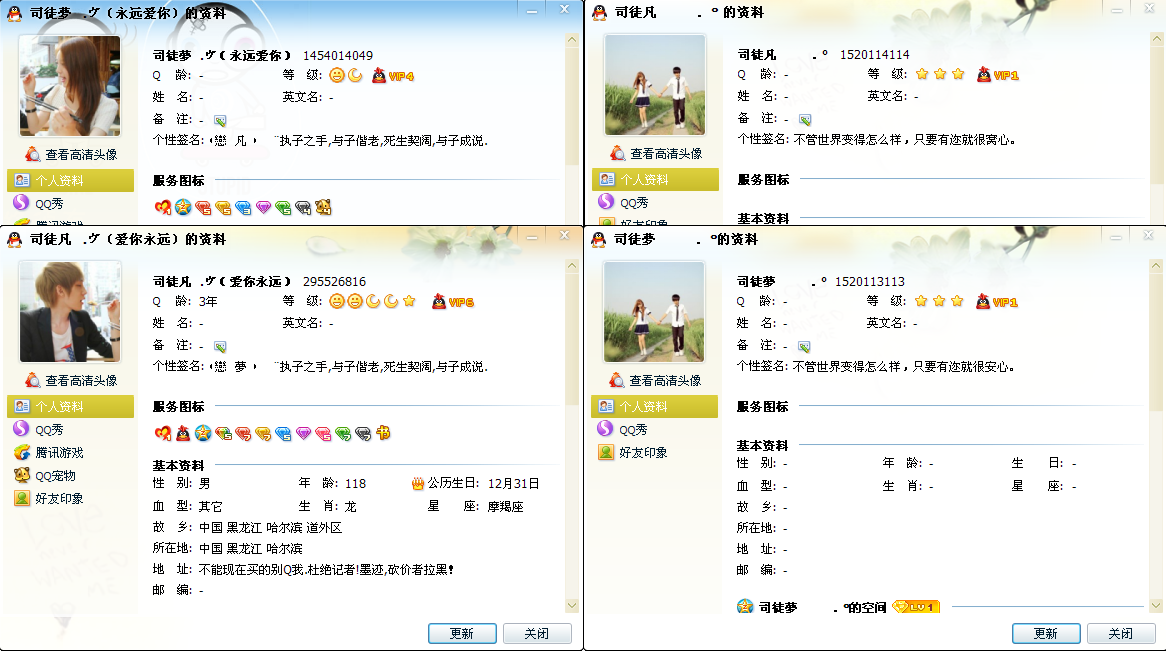Click scrollbar down arrow in the 295526816 window
Viewport: 1166px width, 651px height.
click(x=572, y=606)
